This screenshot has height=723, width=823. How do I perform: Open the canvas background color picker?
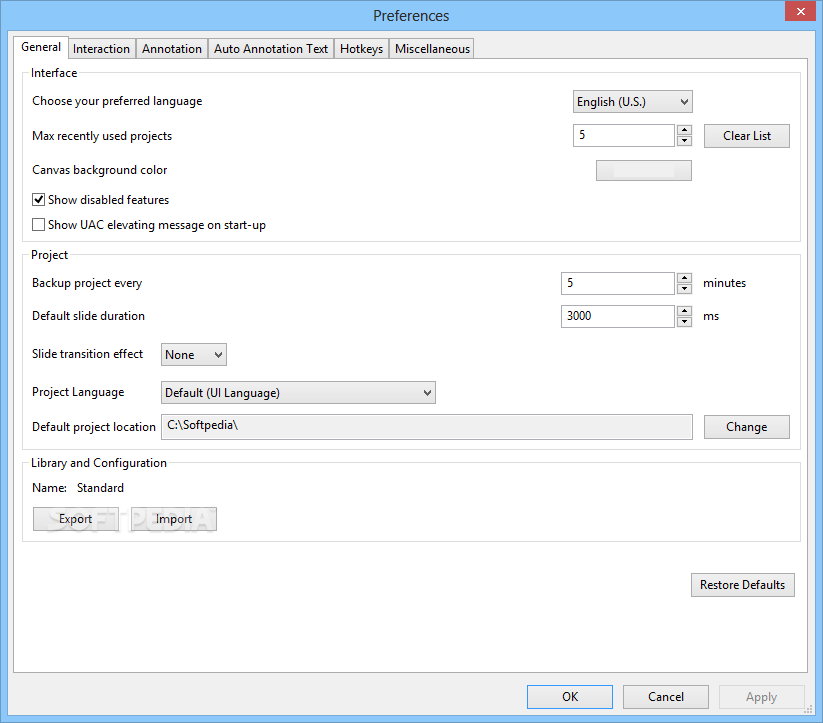[x=643, y=171]
